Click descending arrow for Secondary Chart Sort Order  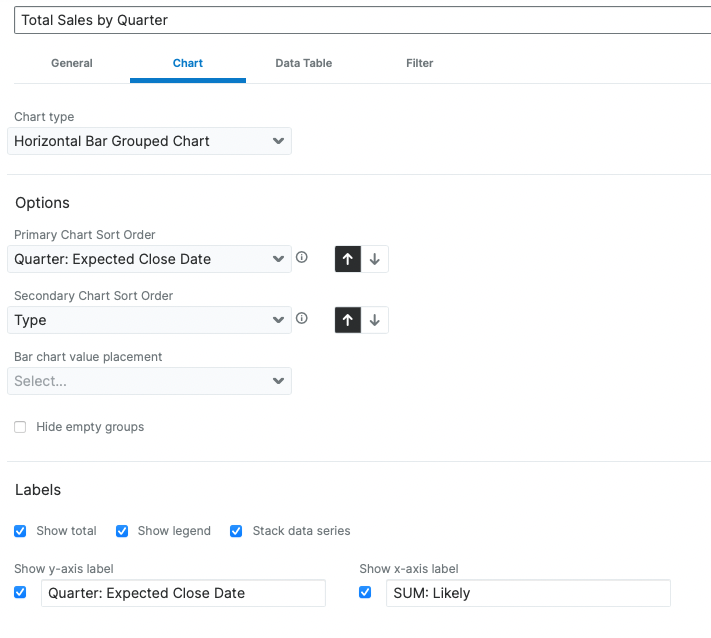[x=375, y=320]
